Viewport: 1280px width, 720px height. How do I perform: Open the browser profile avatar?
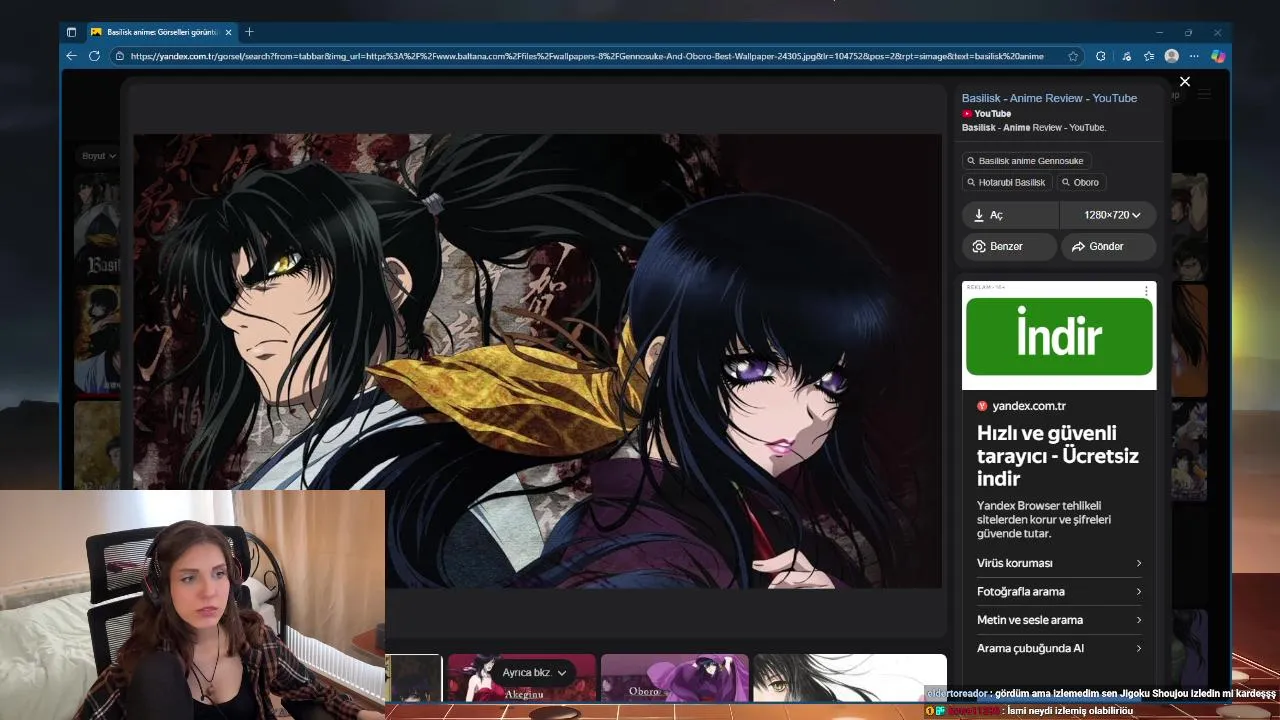point(1172,56)
